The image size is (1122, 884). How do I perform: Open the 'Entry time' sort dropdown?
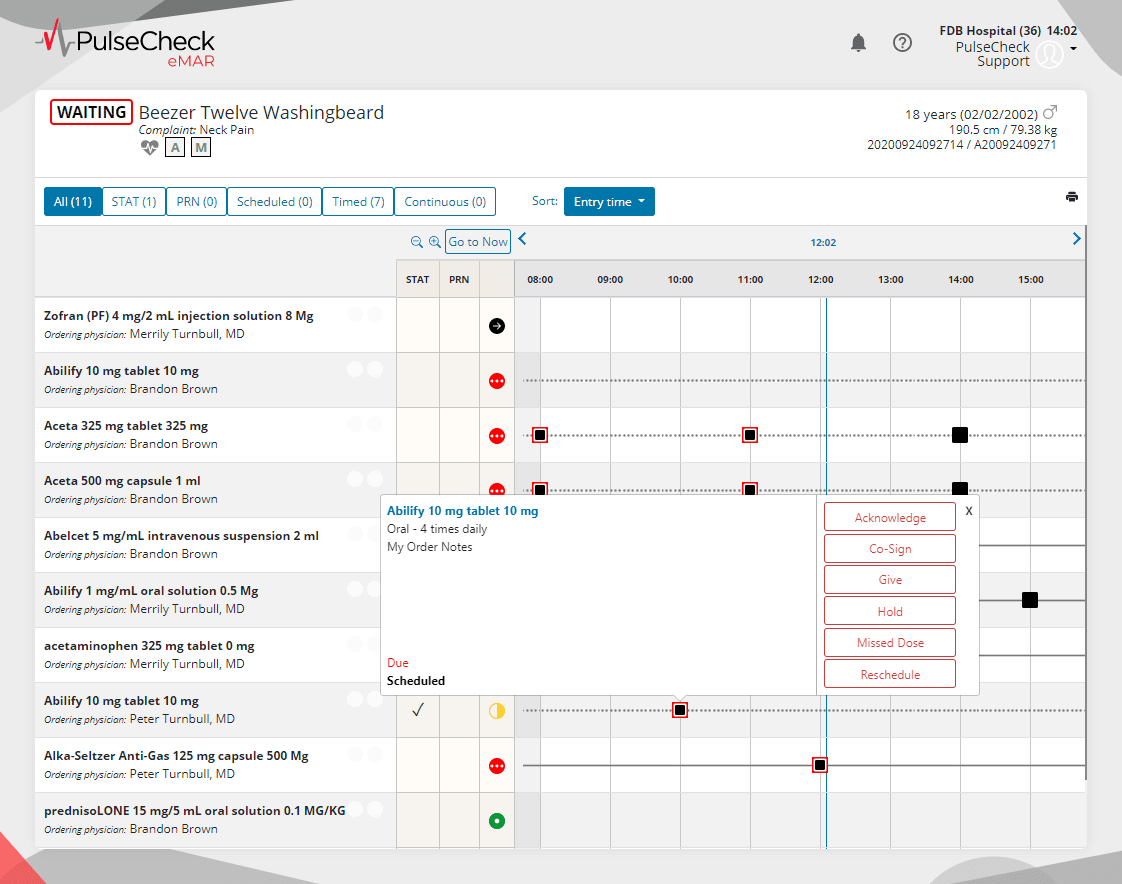coord(609,201)
